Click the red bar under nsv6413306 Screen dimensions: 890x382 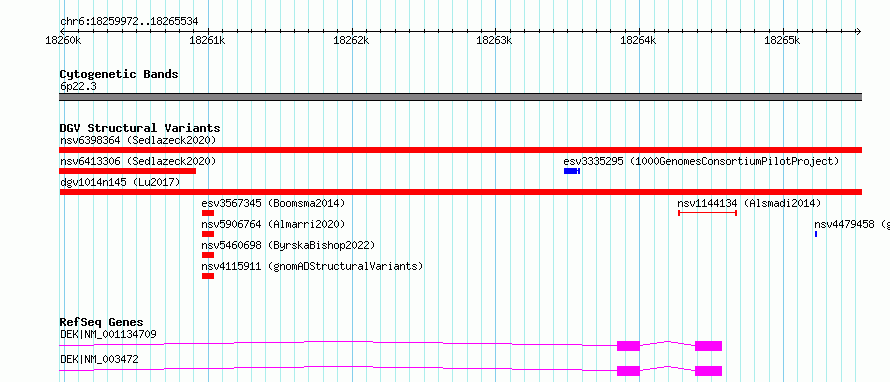coord(128,171)
